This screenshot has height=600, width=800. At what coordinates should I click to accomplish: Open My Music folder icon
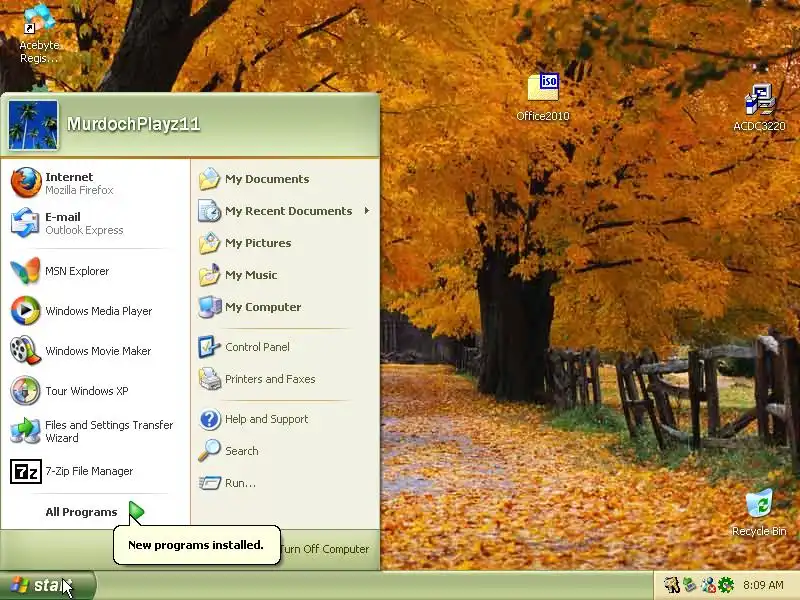click(209, 274)
